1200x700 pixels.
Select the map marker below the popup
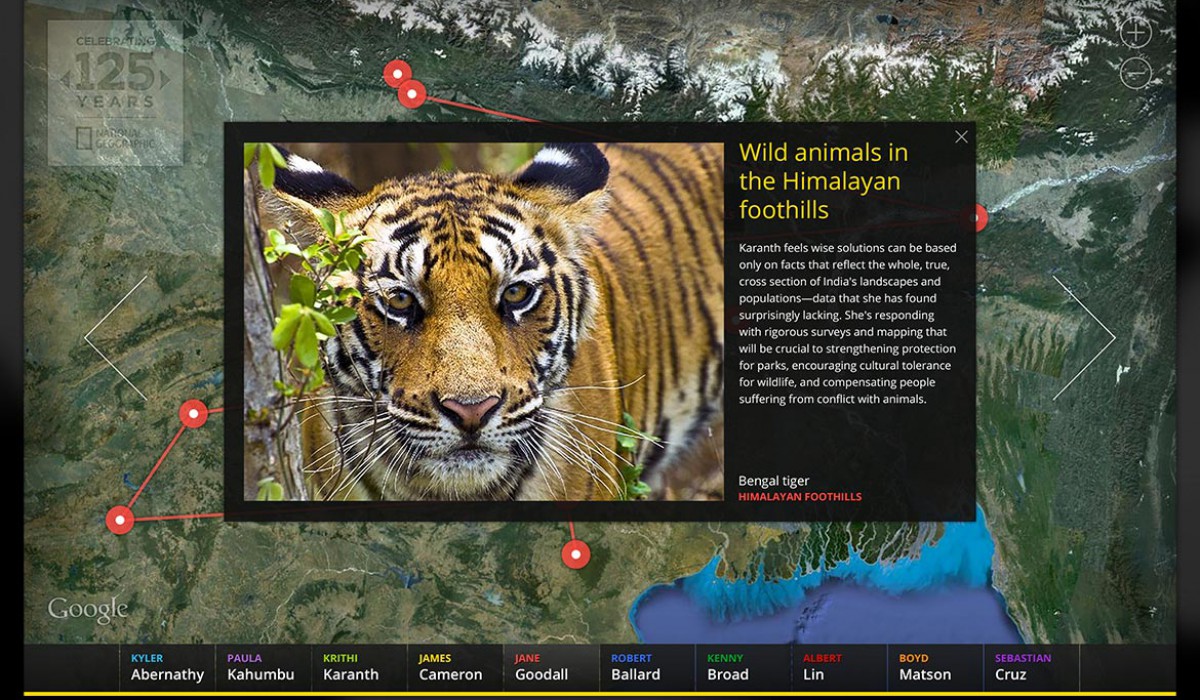(576, 554)
